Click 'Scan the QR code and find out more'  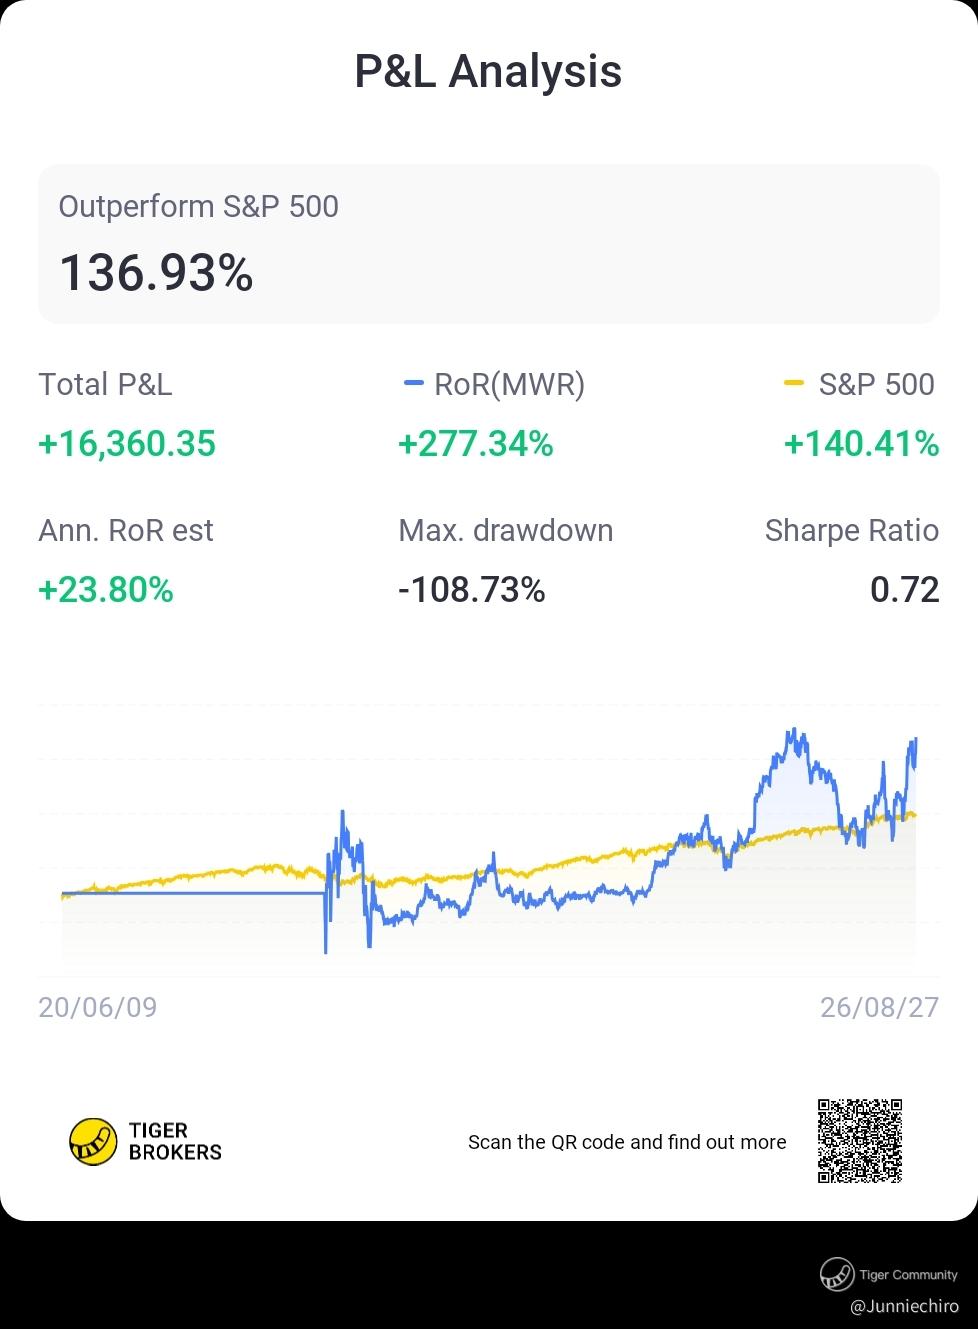[x=627, y=1142]
